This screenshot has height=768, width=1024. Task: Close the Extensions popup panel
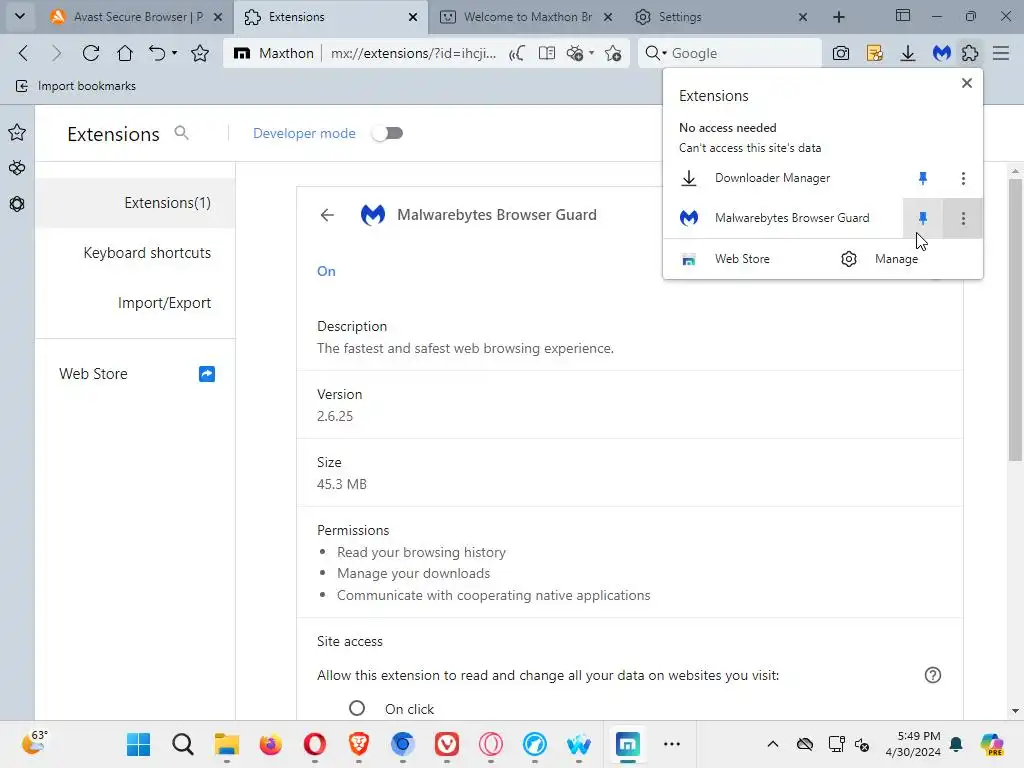(967, 83)
